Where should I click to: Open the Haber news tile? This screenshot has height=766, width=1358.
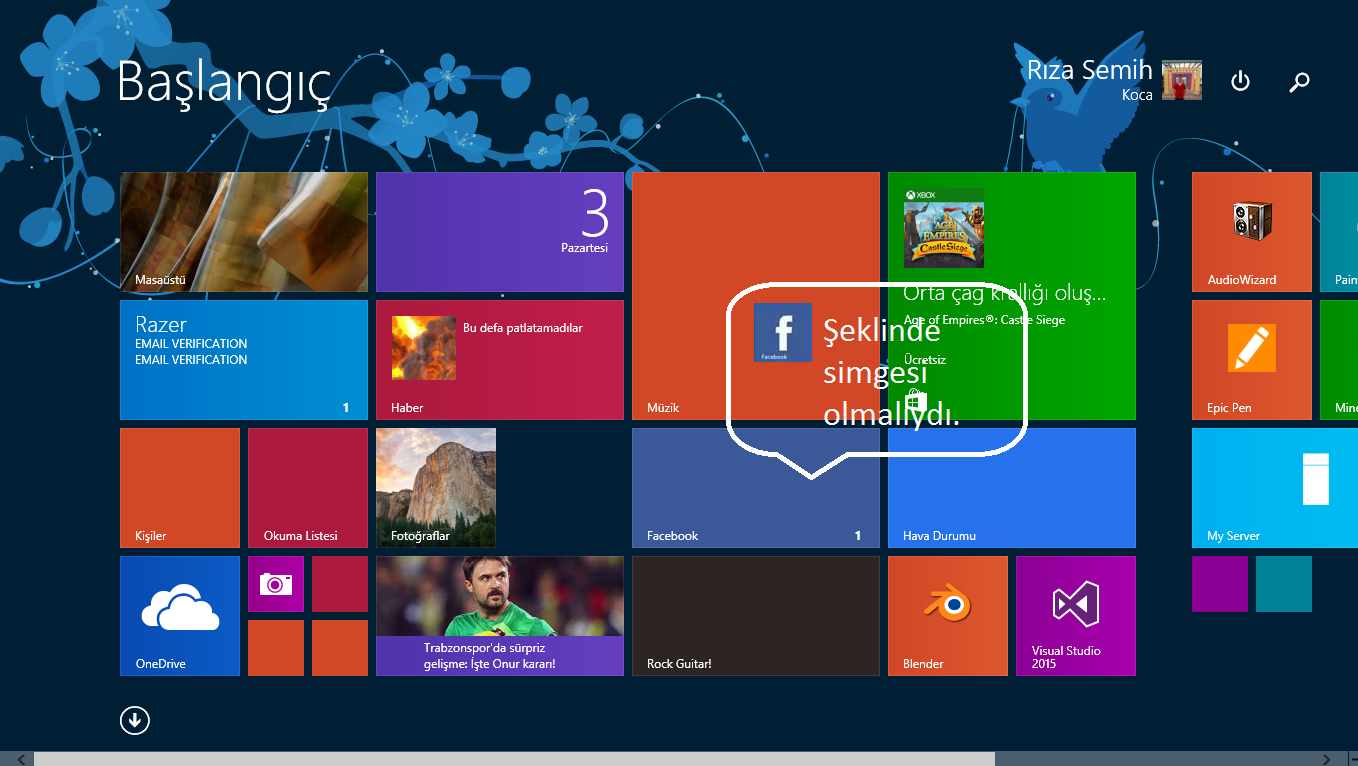[x=499, y=360]
